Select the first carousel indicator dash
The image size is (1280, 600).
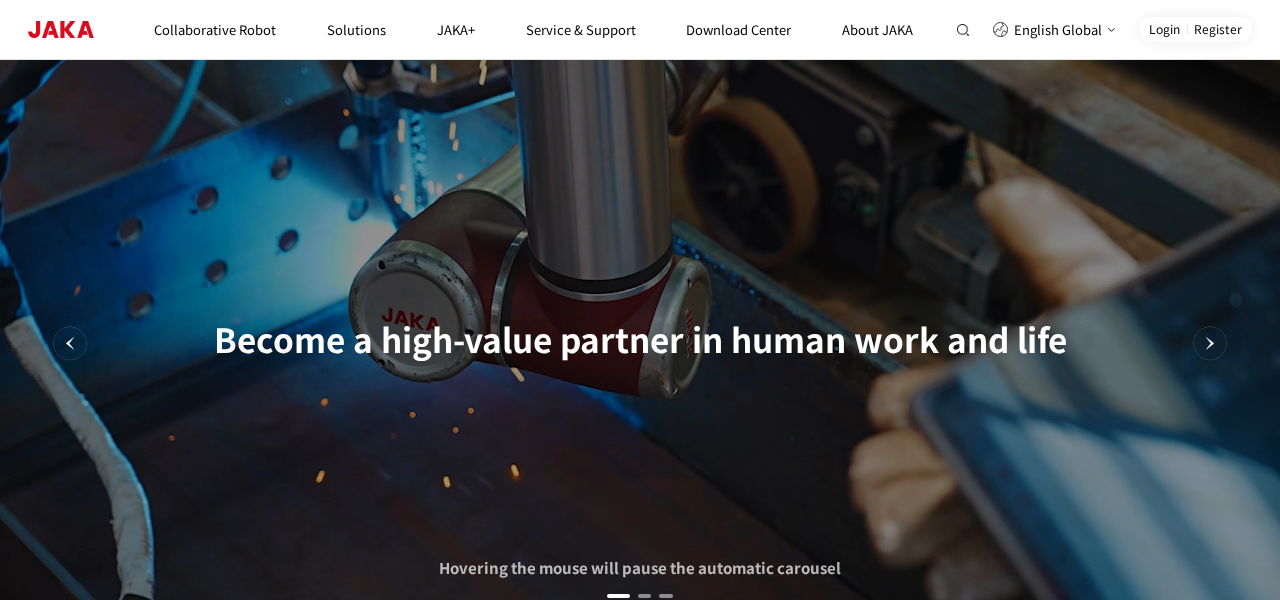tap(618, 596)
